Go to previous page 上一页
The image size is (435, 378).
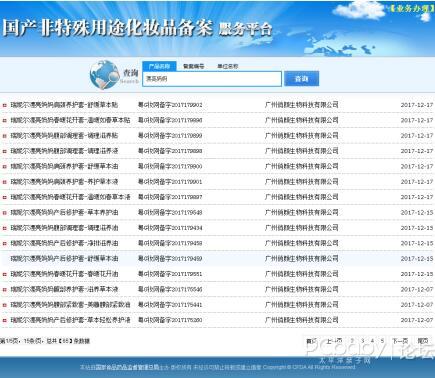tap(334, 341)
